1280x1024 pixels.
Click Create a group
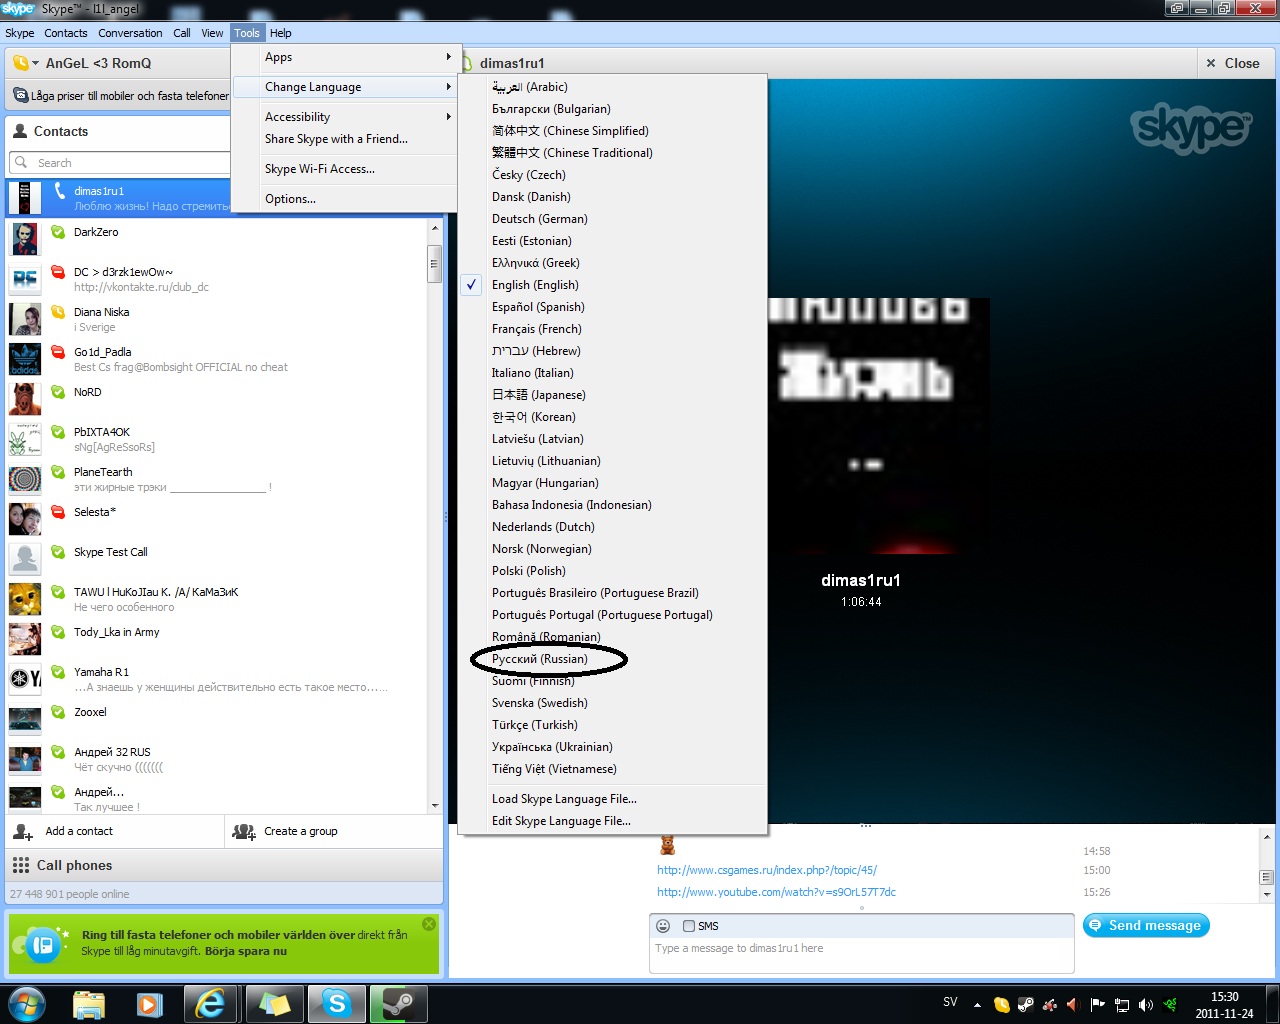pyautogui.click(x=285, y=831)
